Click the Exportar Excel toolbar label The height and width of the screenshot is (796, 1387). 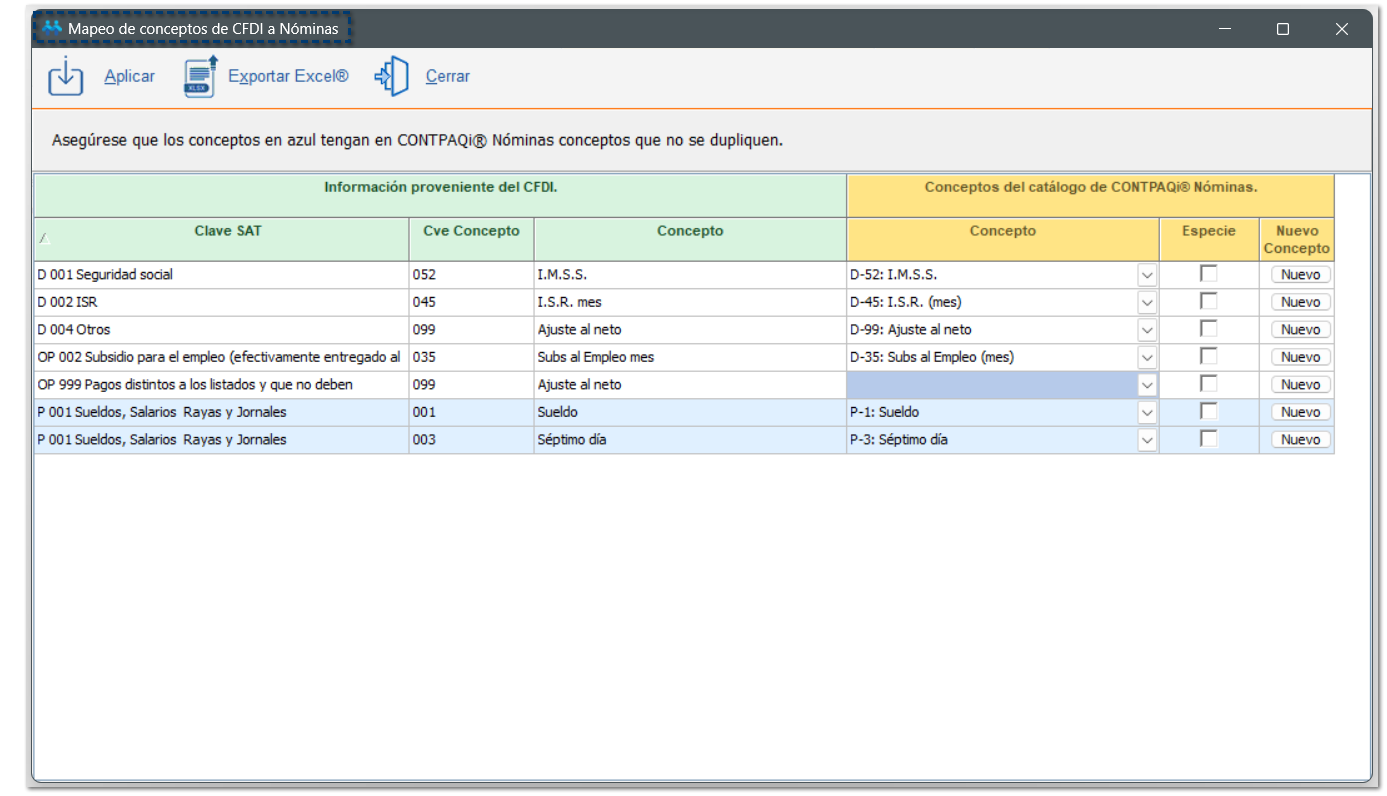(288, 77)
